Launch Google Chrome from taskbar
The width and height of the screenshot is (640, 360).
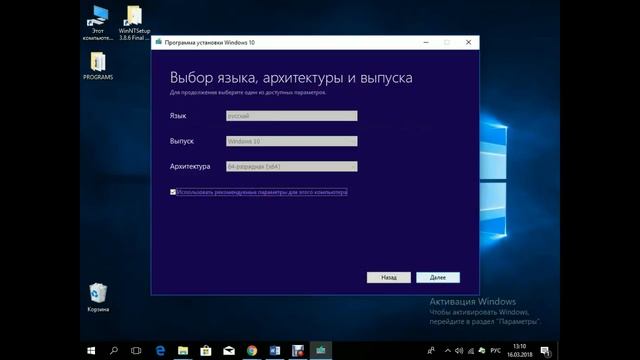(x=252, y=351)
